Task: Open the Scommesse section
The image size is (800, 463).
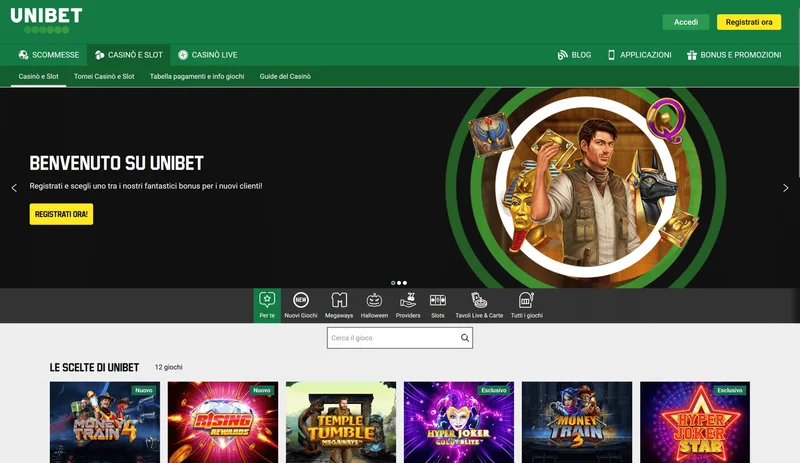Action: coord(48,55)
